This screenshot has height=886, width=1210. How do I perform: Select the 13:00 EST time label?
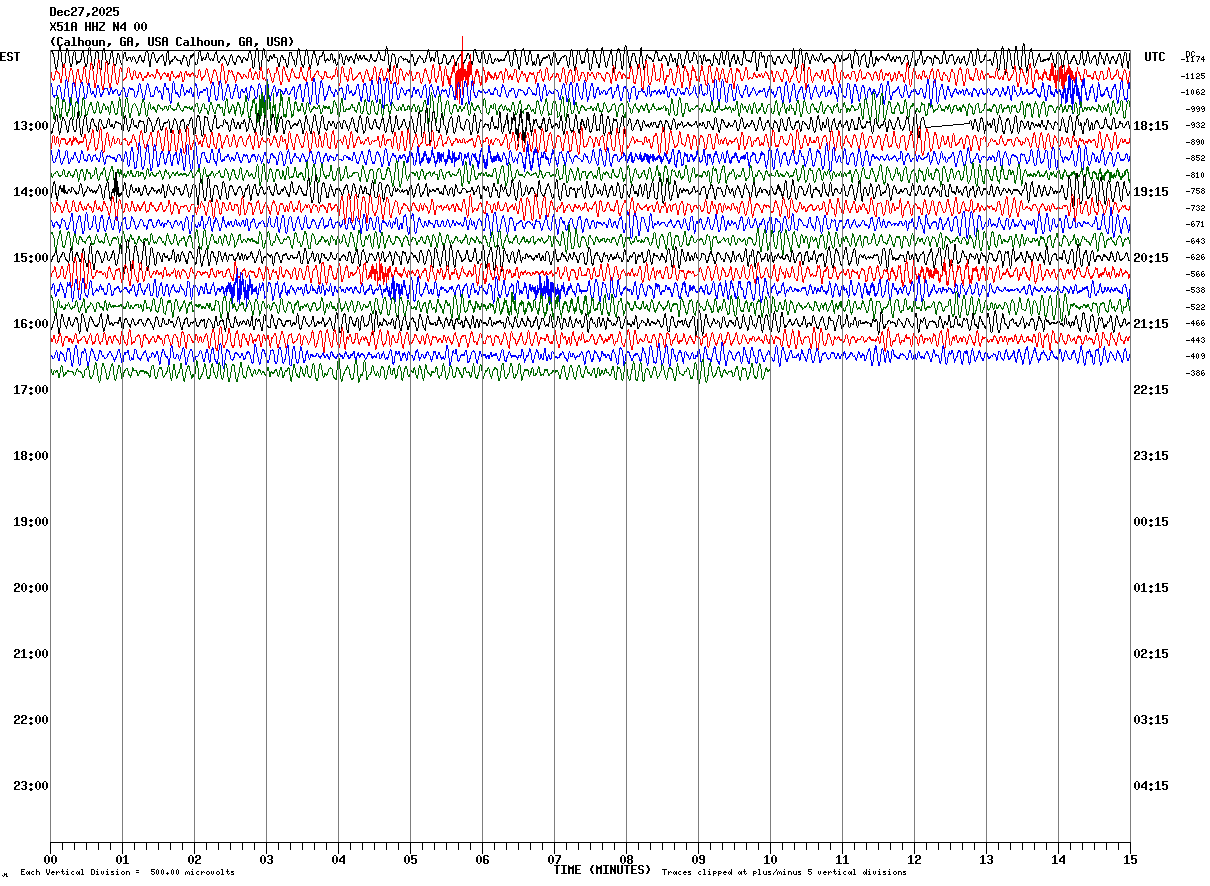click(x=31, y=126)
